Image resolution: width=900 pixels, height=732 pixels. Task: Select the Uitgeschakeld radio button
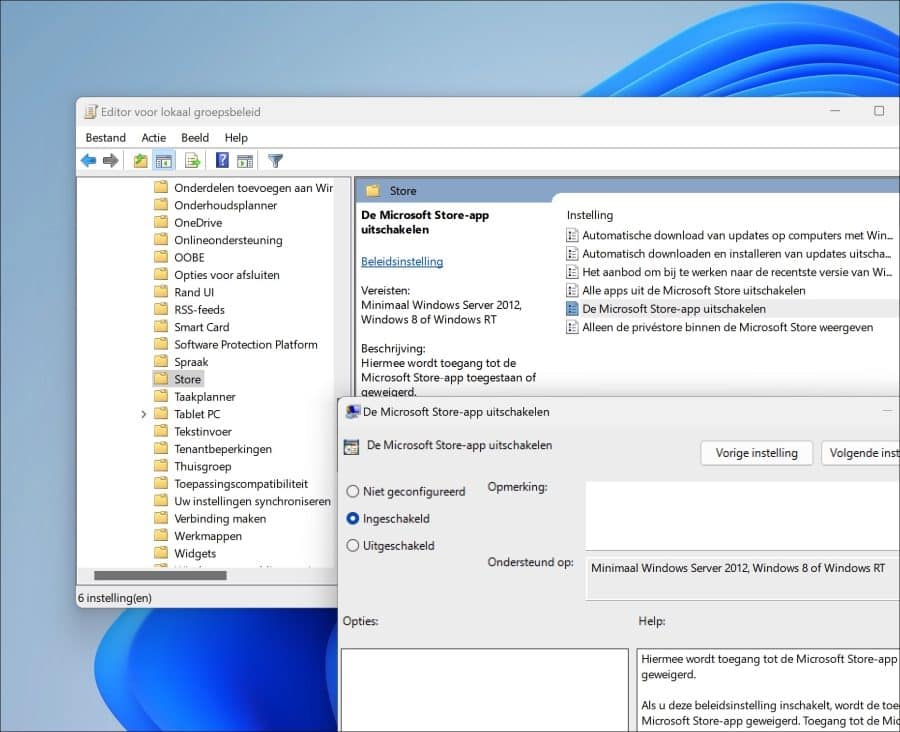pyautogui.click(x=353, y=545)
